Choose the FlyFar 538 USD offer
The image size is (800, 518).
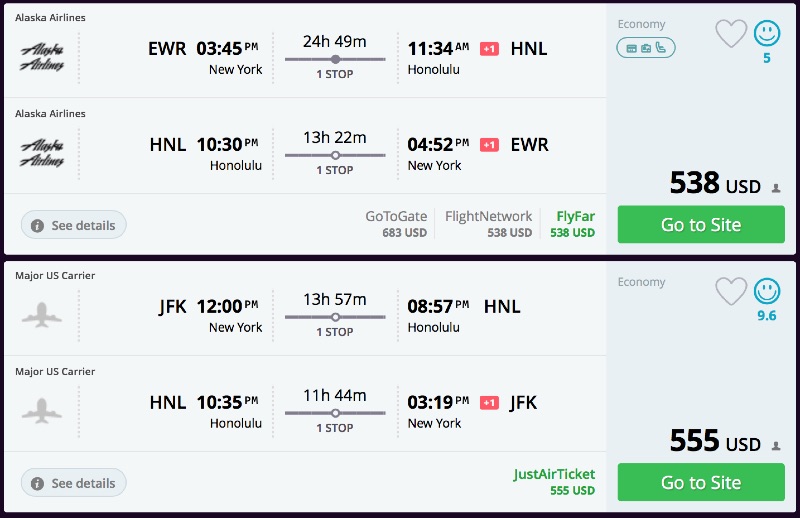[x=573, y=224]
